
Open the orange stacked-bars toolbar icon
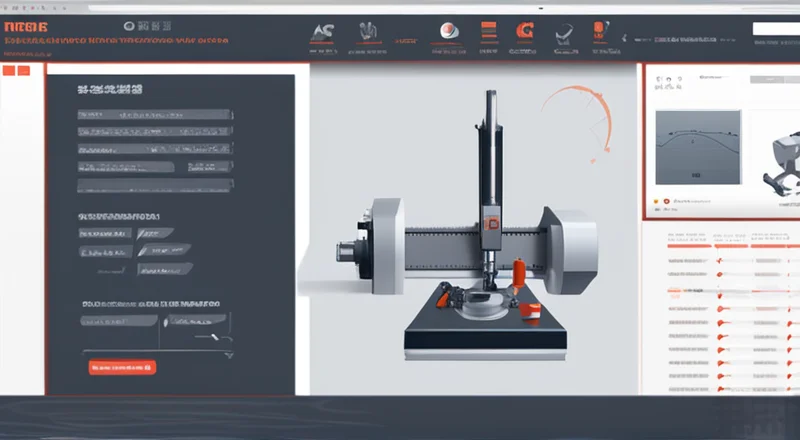[x=489, y=31]
